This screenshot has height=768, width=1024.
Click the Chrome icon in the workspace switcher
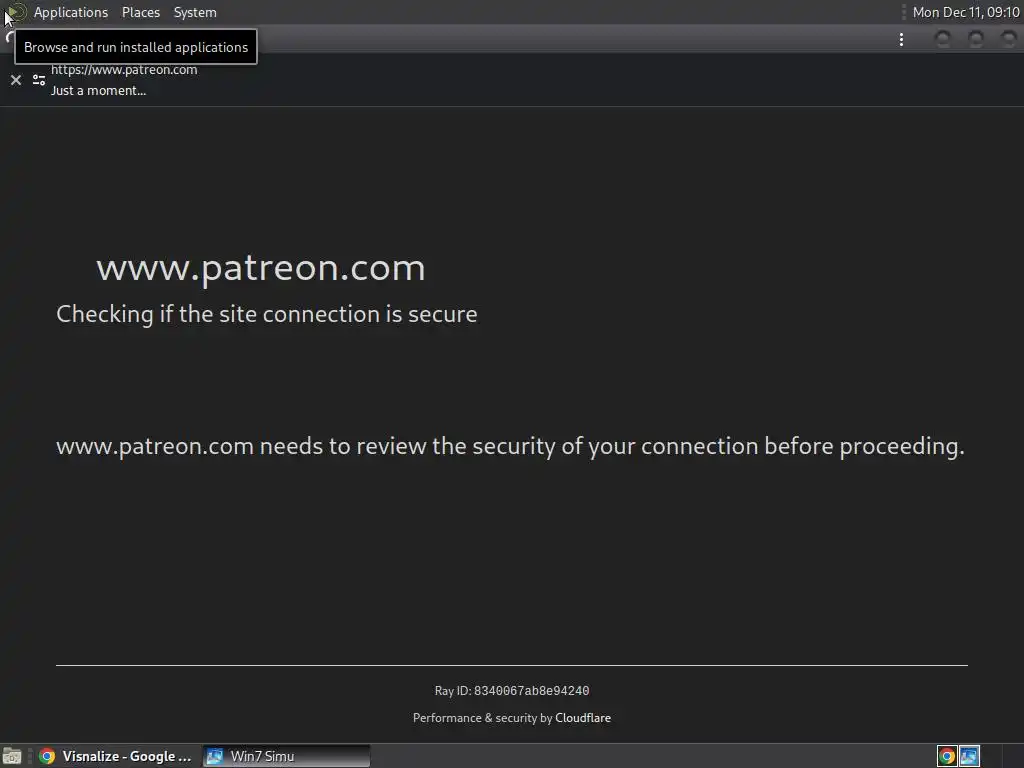pyautogui.click(x=947, y=756)
